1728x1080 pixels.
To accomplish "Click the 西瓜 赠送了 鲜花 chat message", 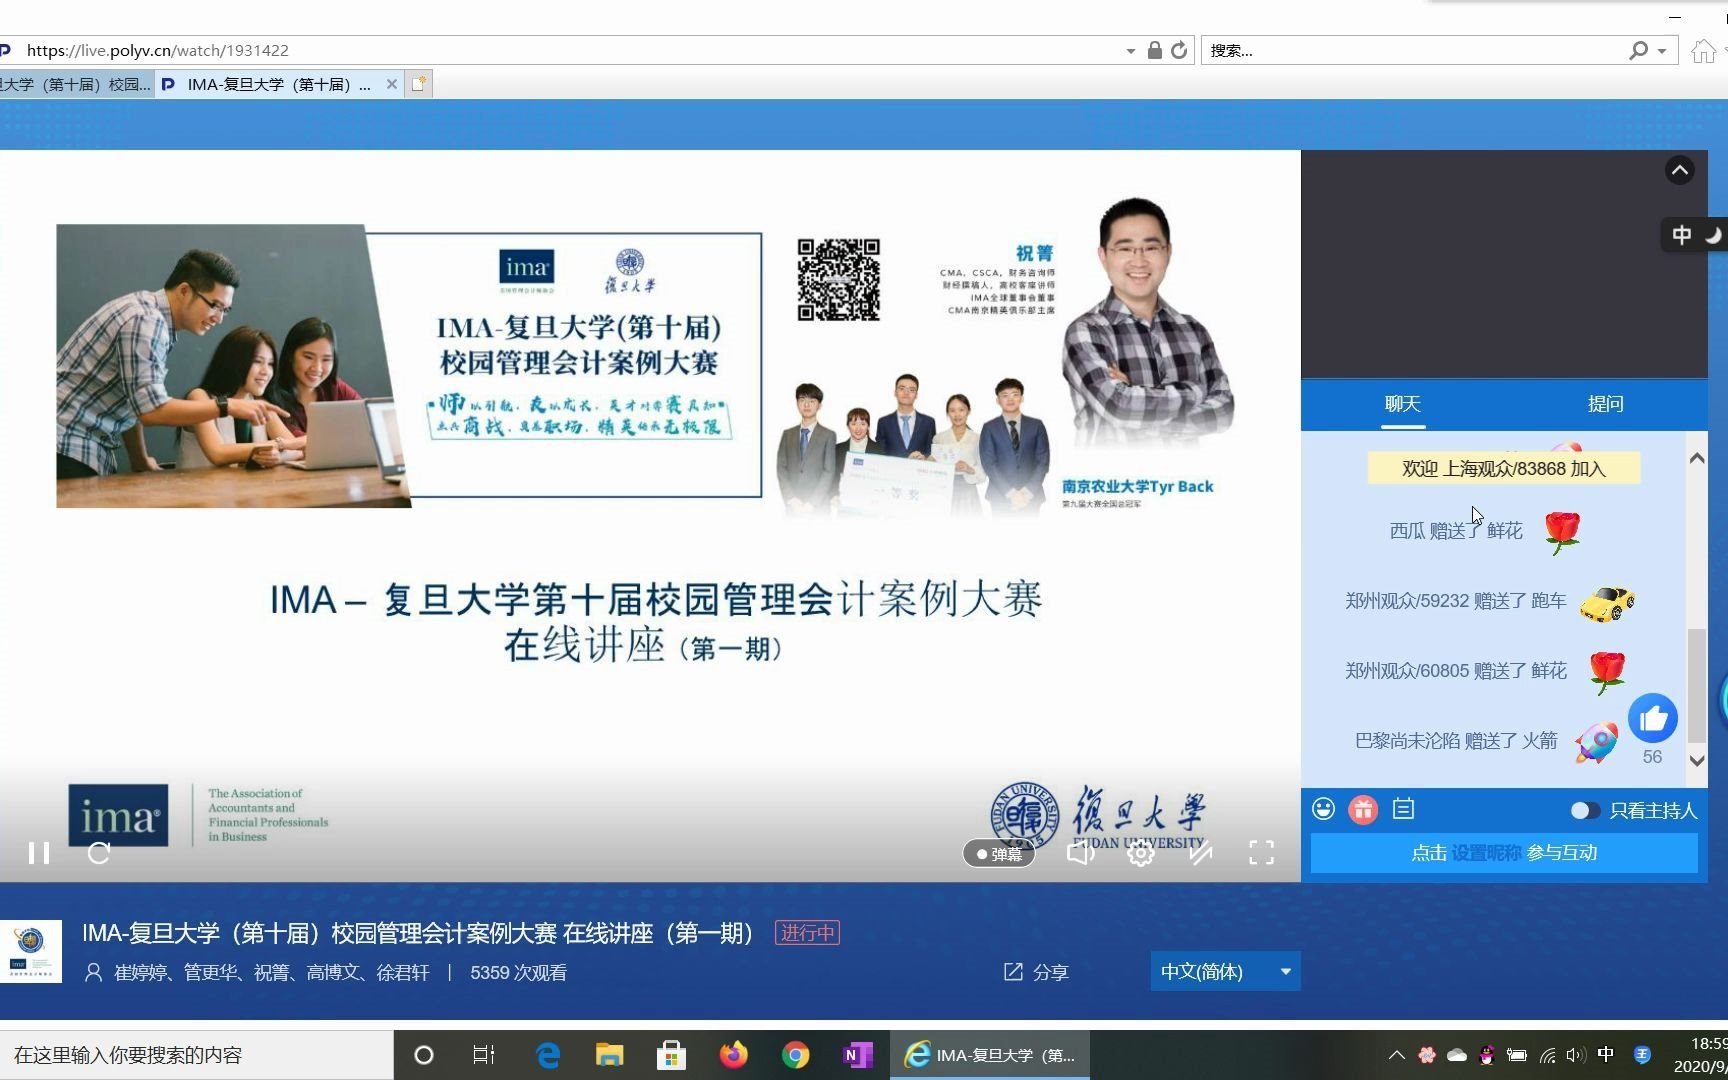I will pos(1485,531).
